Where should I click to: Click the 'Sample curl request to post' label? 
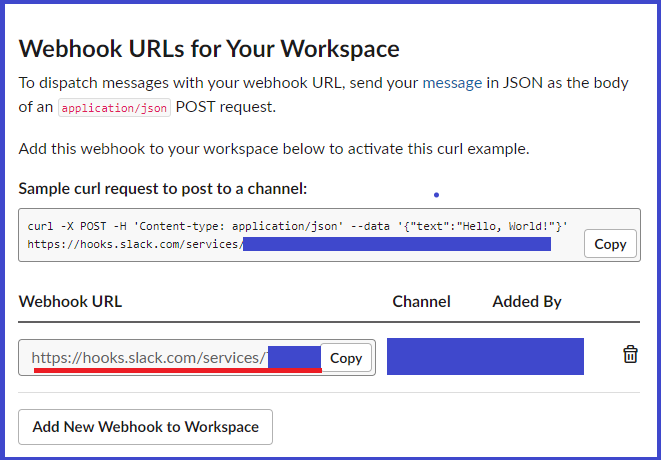(163, 189)
